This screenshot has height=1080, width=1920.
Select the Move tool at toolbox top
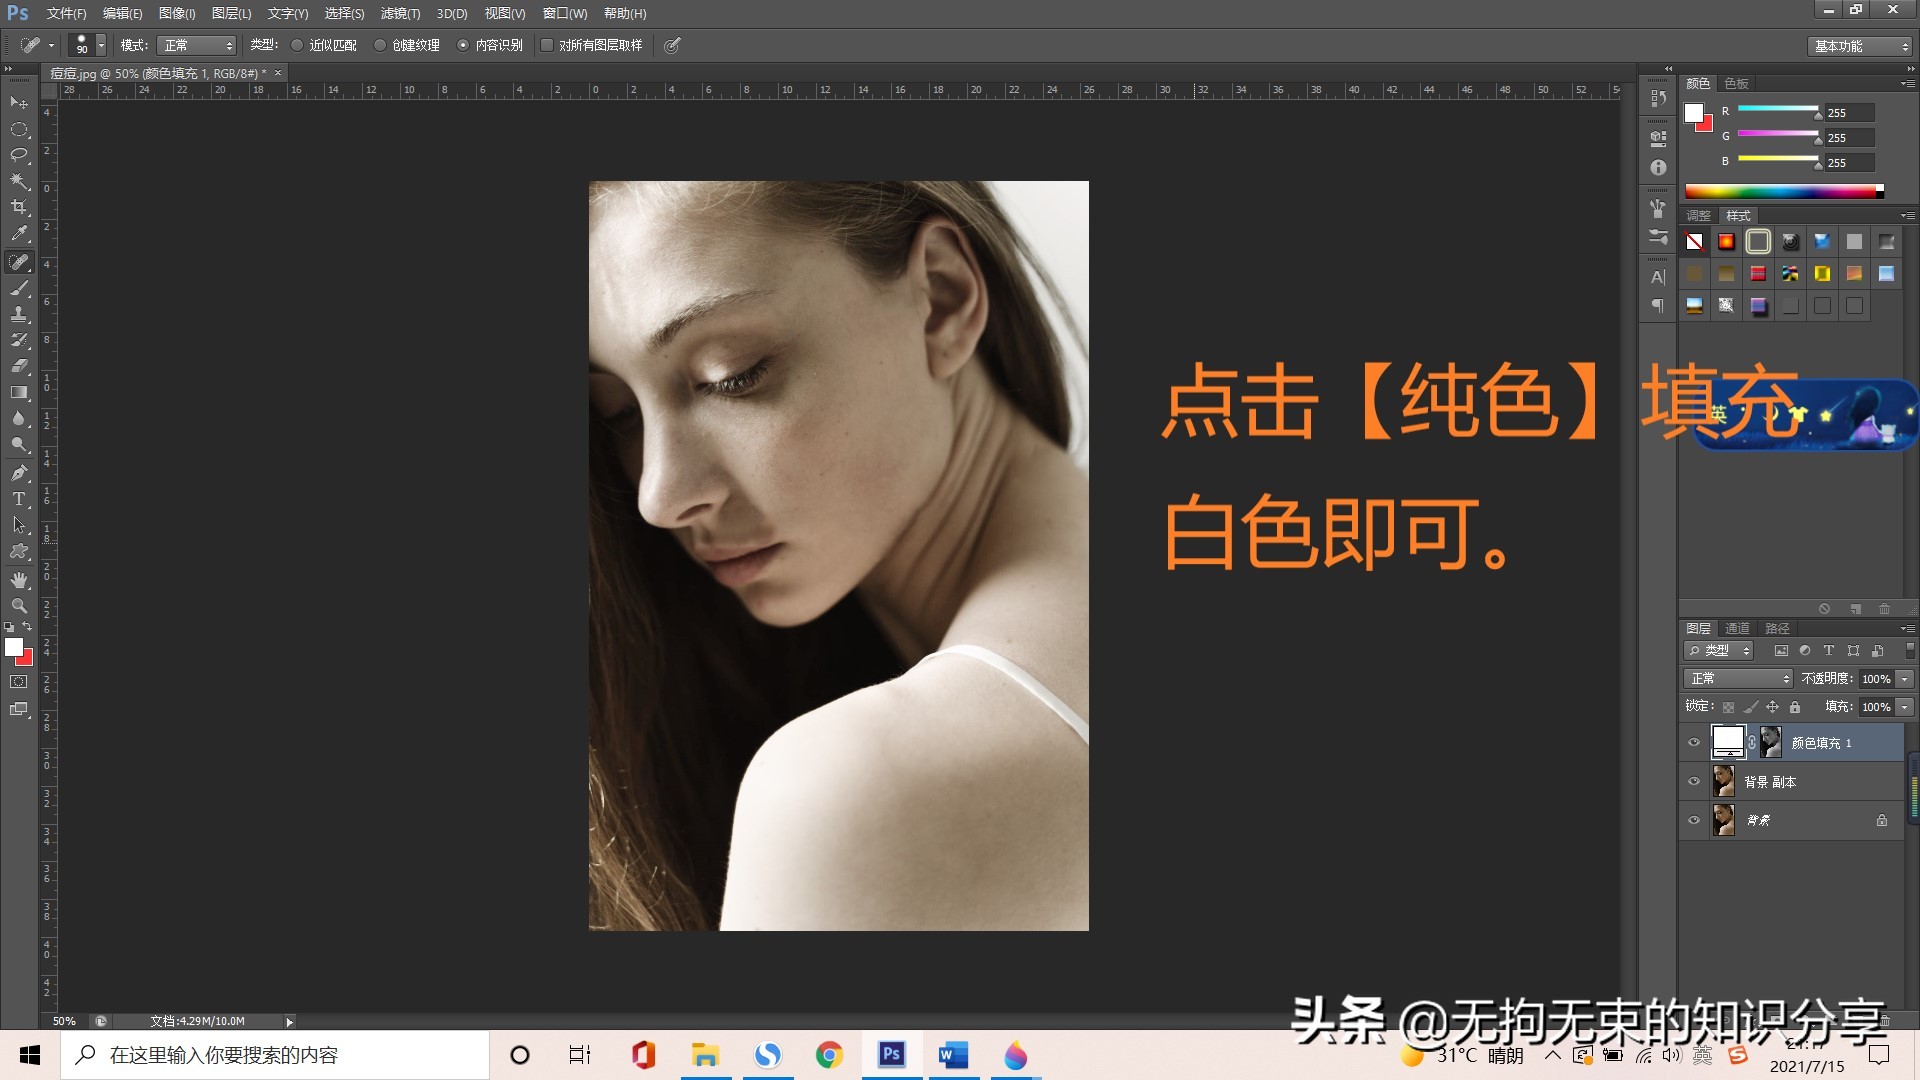click(18, 103)
